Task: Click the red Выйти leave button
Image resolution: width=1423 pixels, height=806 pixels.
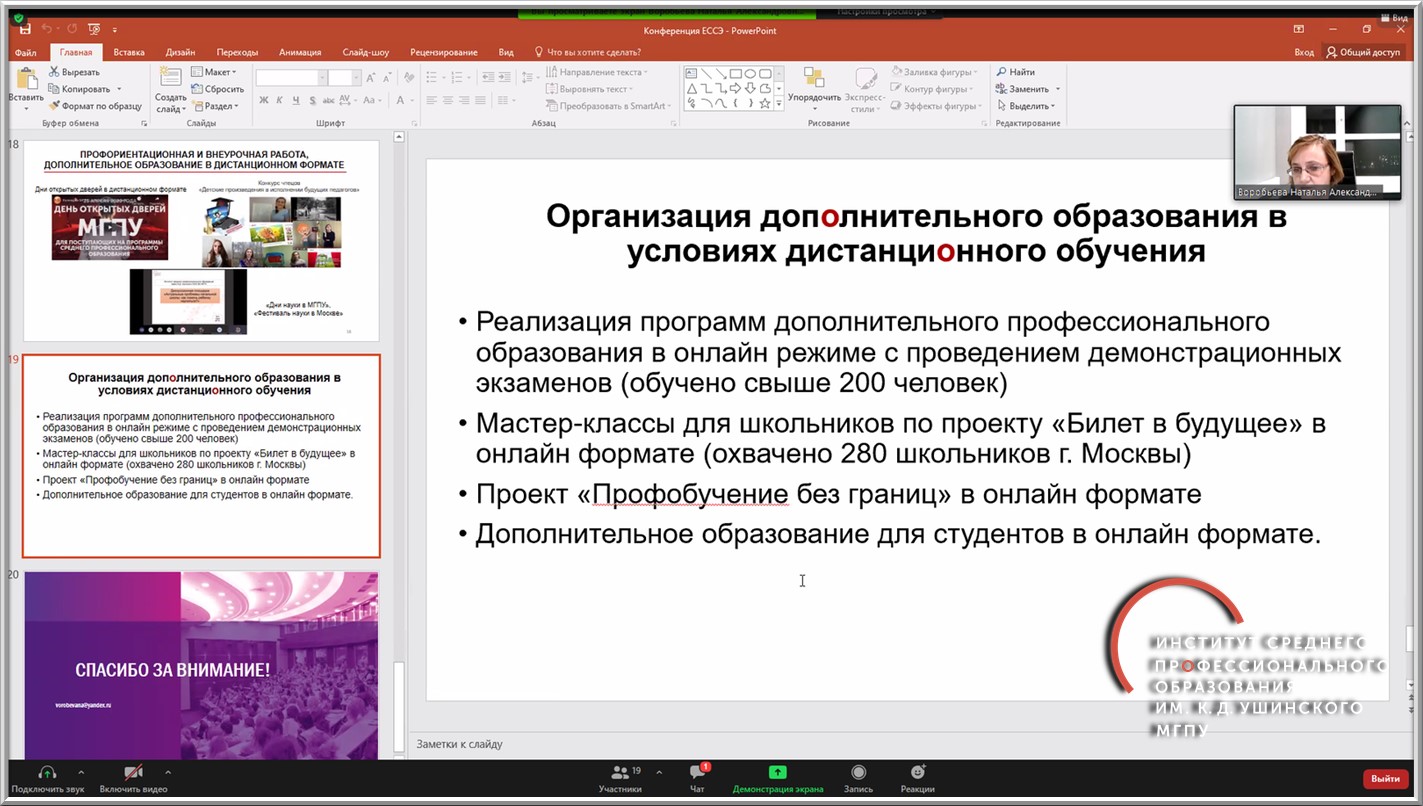Action: tap(1385, 778)
